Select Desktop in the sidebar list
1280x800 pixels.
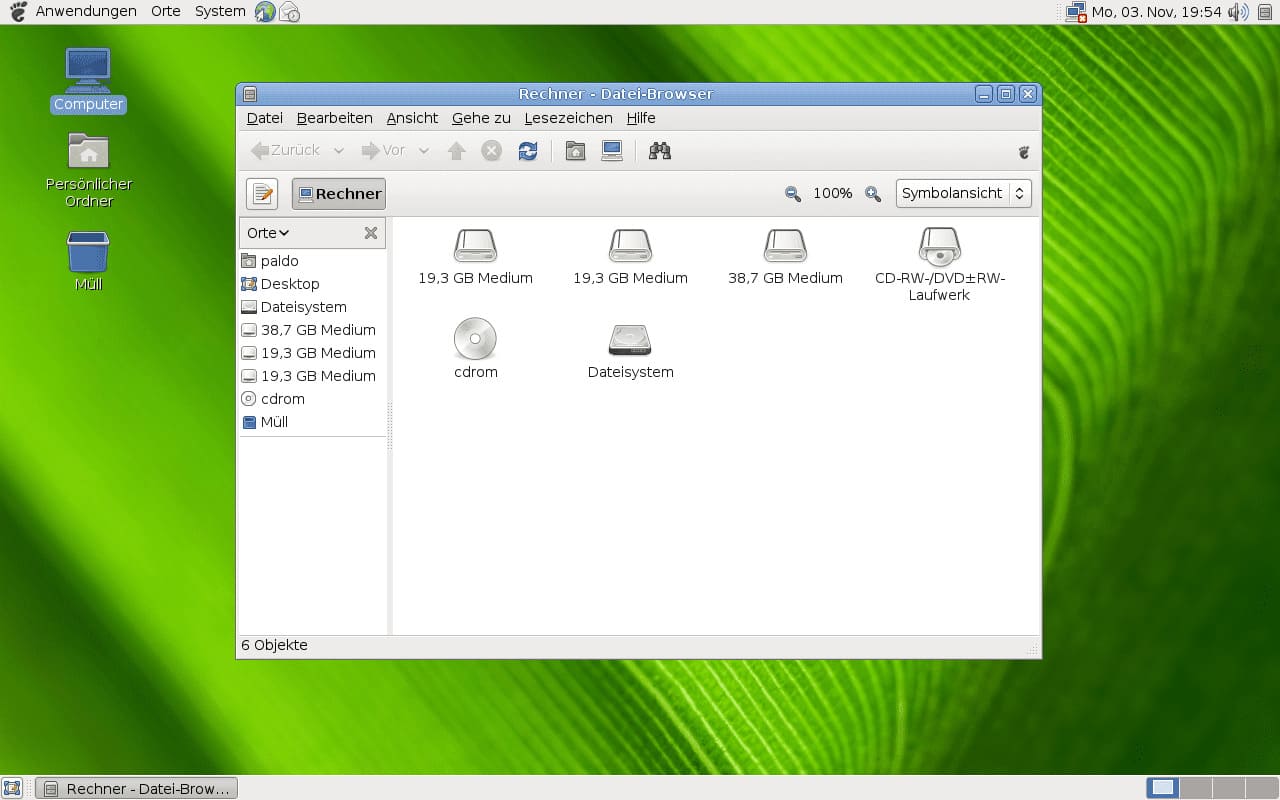coord(290,283)
